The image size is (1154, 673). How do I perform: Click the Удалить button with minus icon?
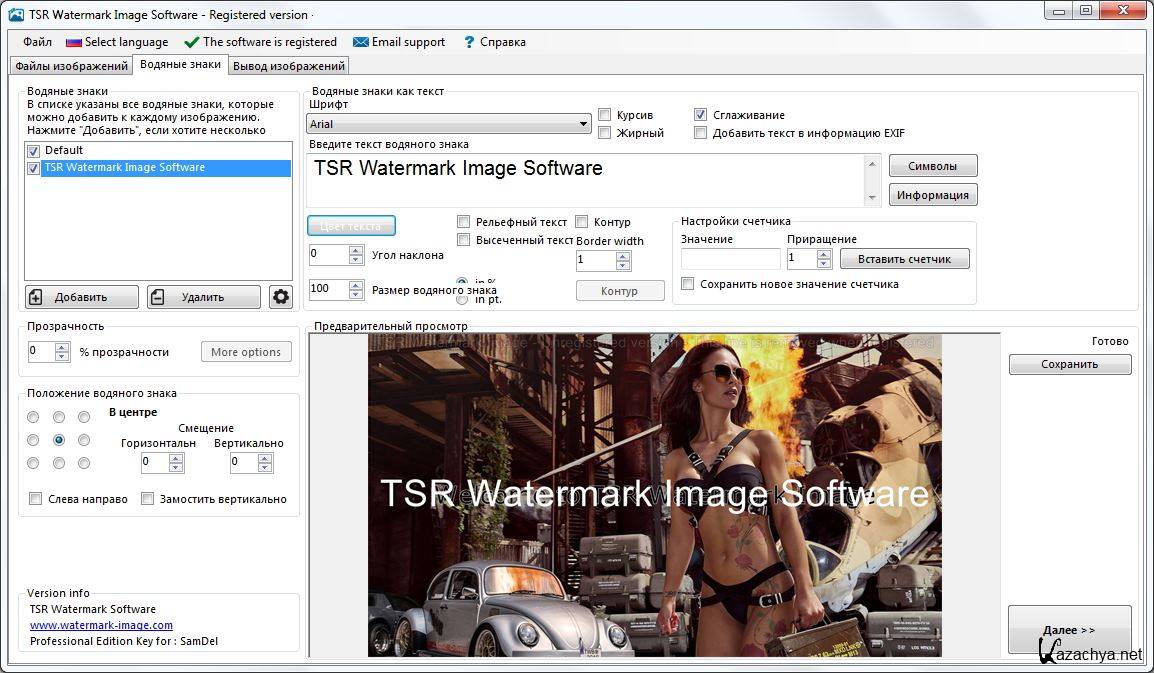pos(203,297)
